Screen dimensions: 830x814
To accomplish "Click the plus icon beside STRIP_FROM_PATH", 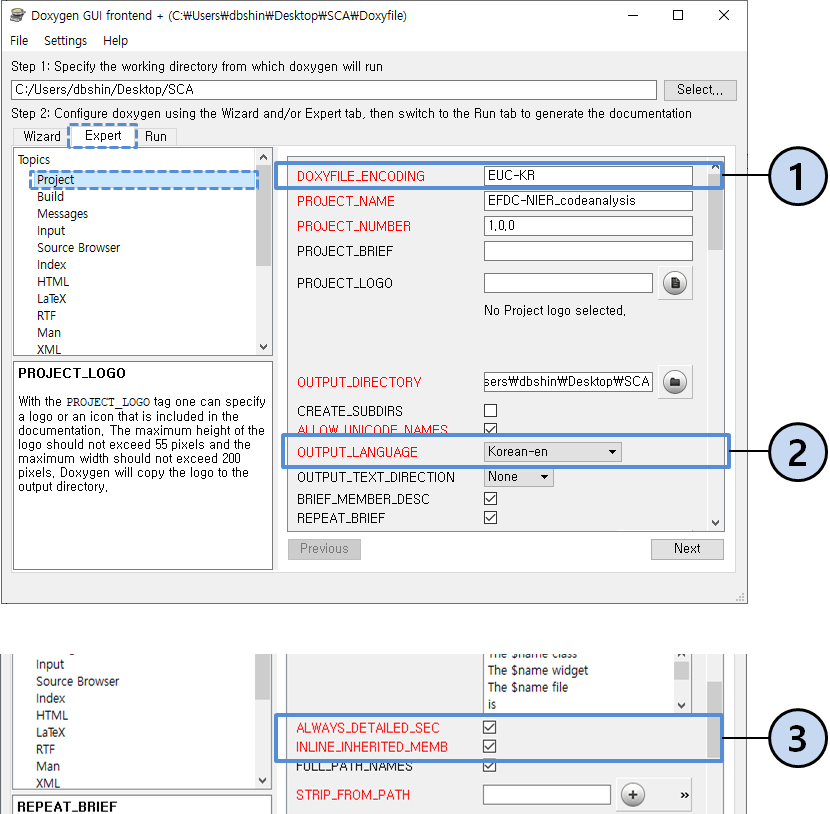I will (x=633, y=794).
